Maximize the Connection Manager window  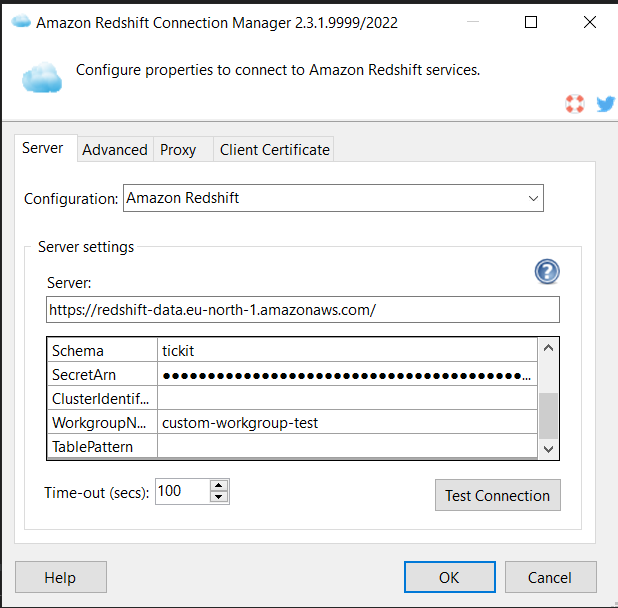531,22
